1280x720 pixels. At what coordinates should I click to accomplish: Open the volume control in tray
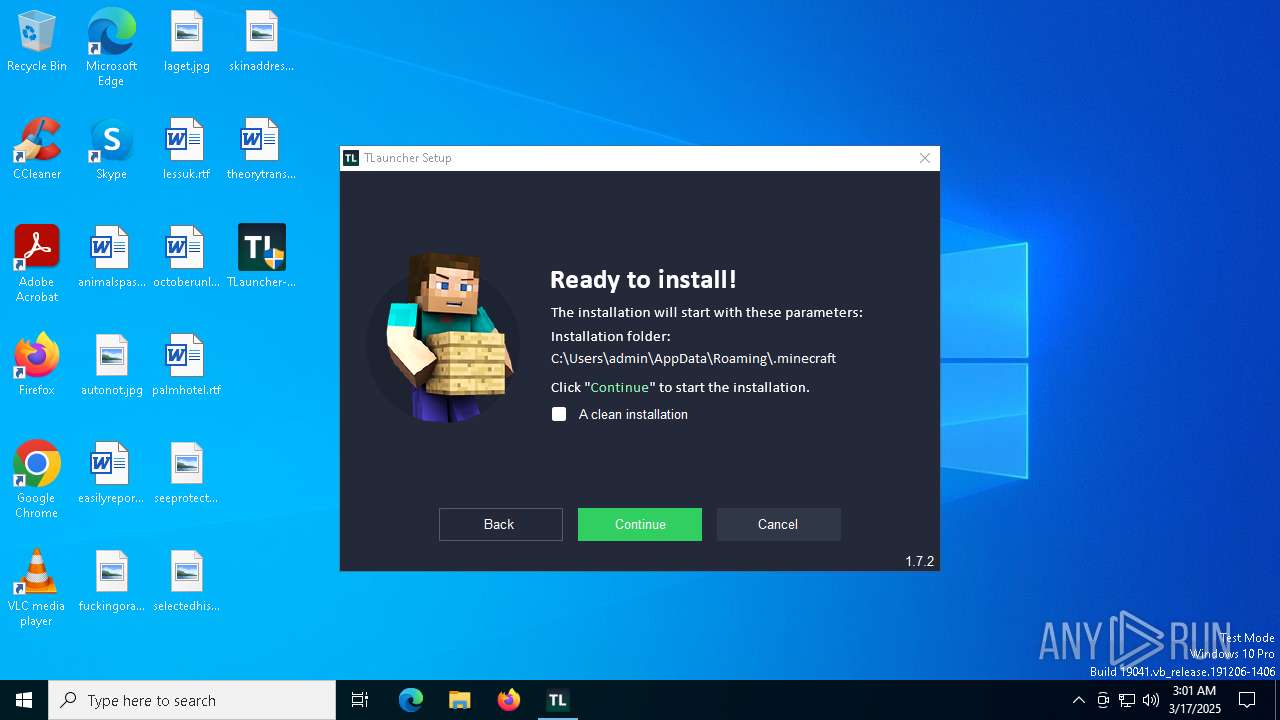(1151, 700)
